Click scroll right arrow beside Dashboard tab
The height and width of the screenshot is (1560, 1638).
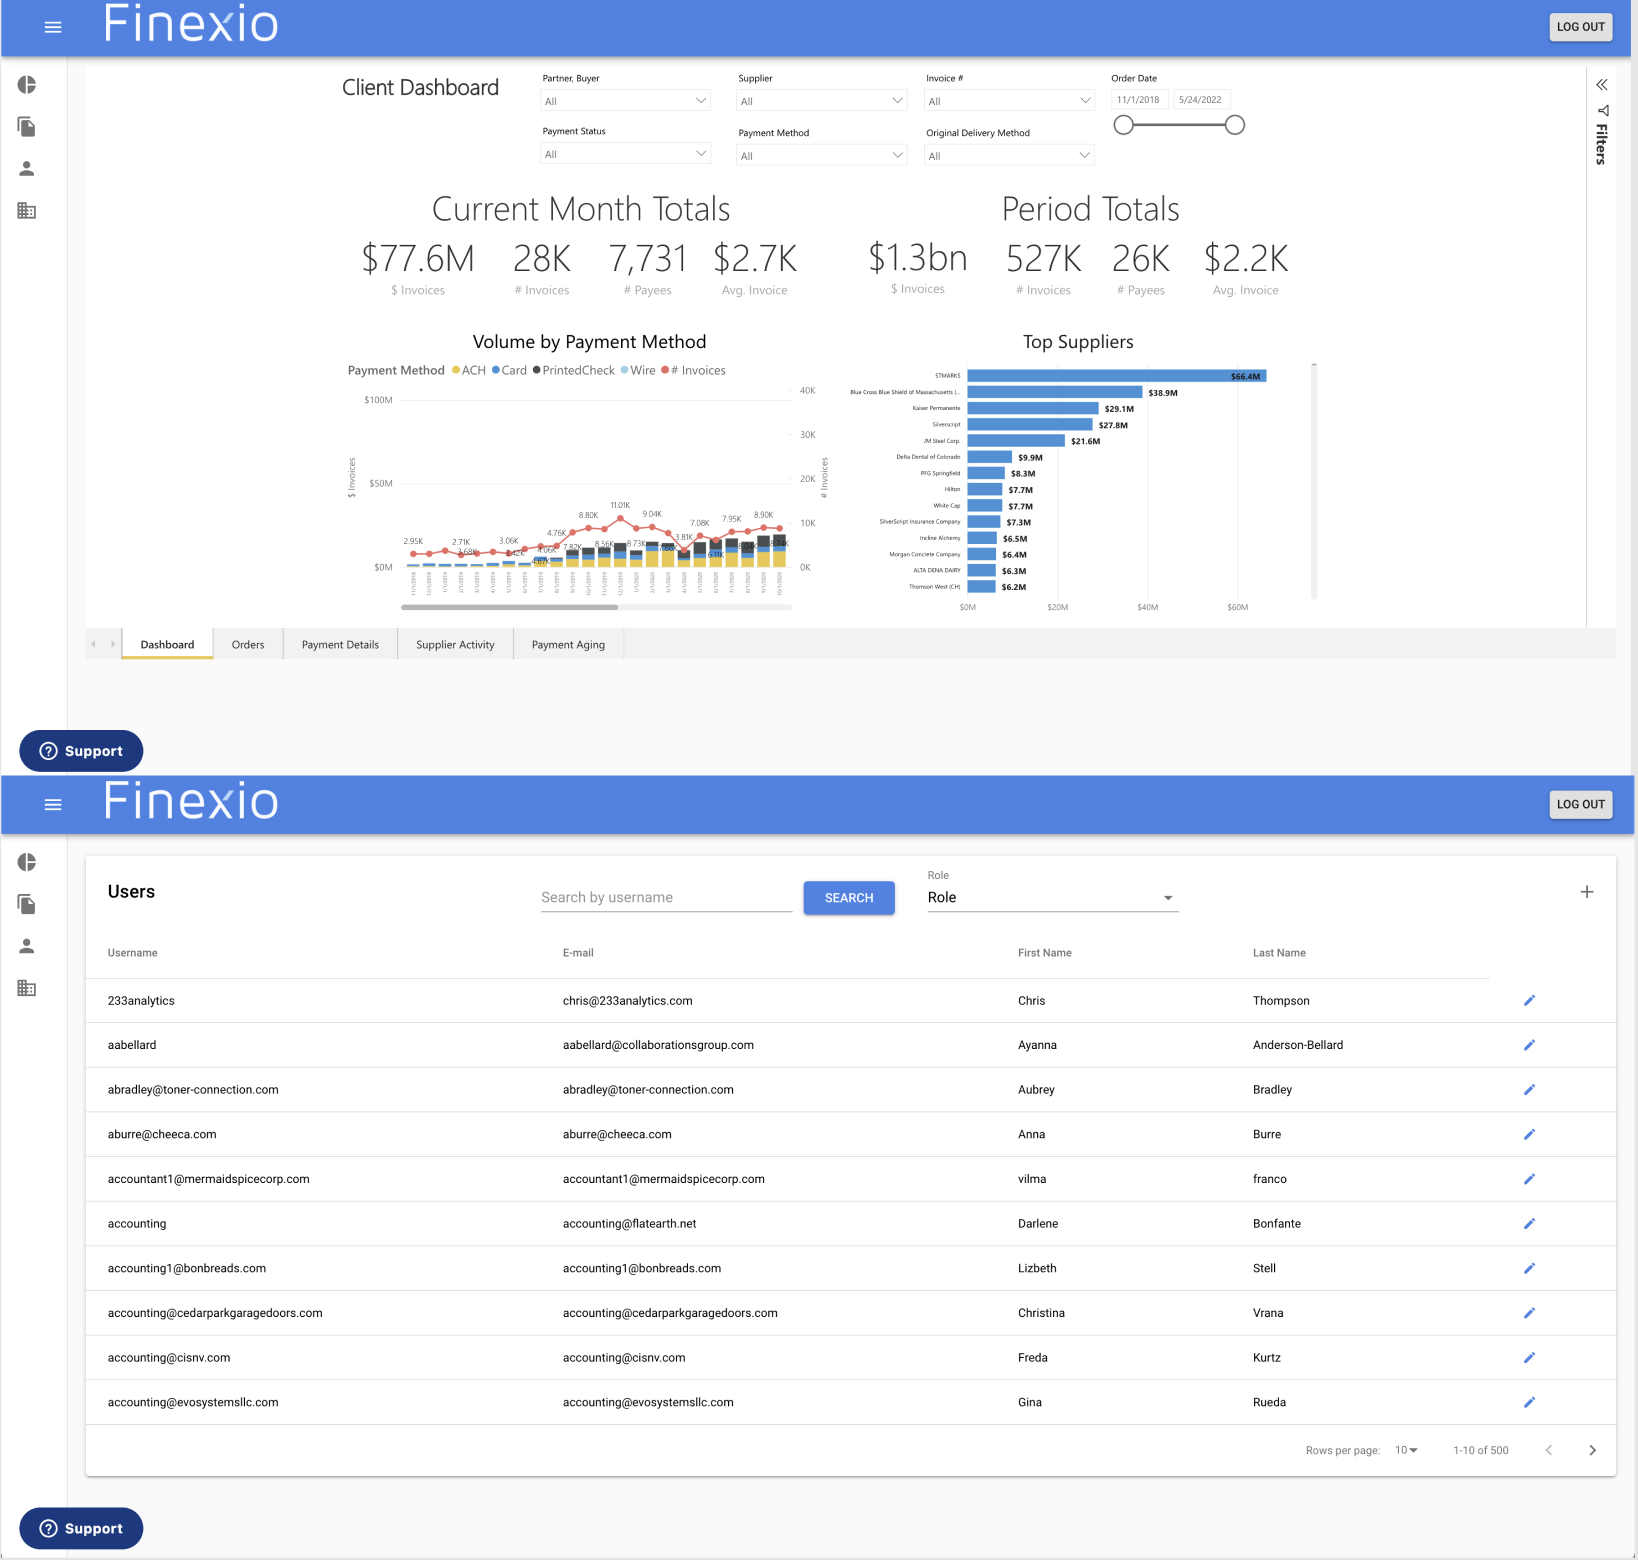[x=113, y=644]
